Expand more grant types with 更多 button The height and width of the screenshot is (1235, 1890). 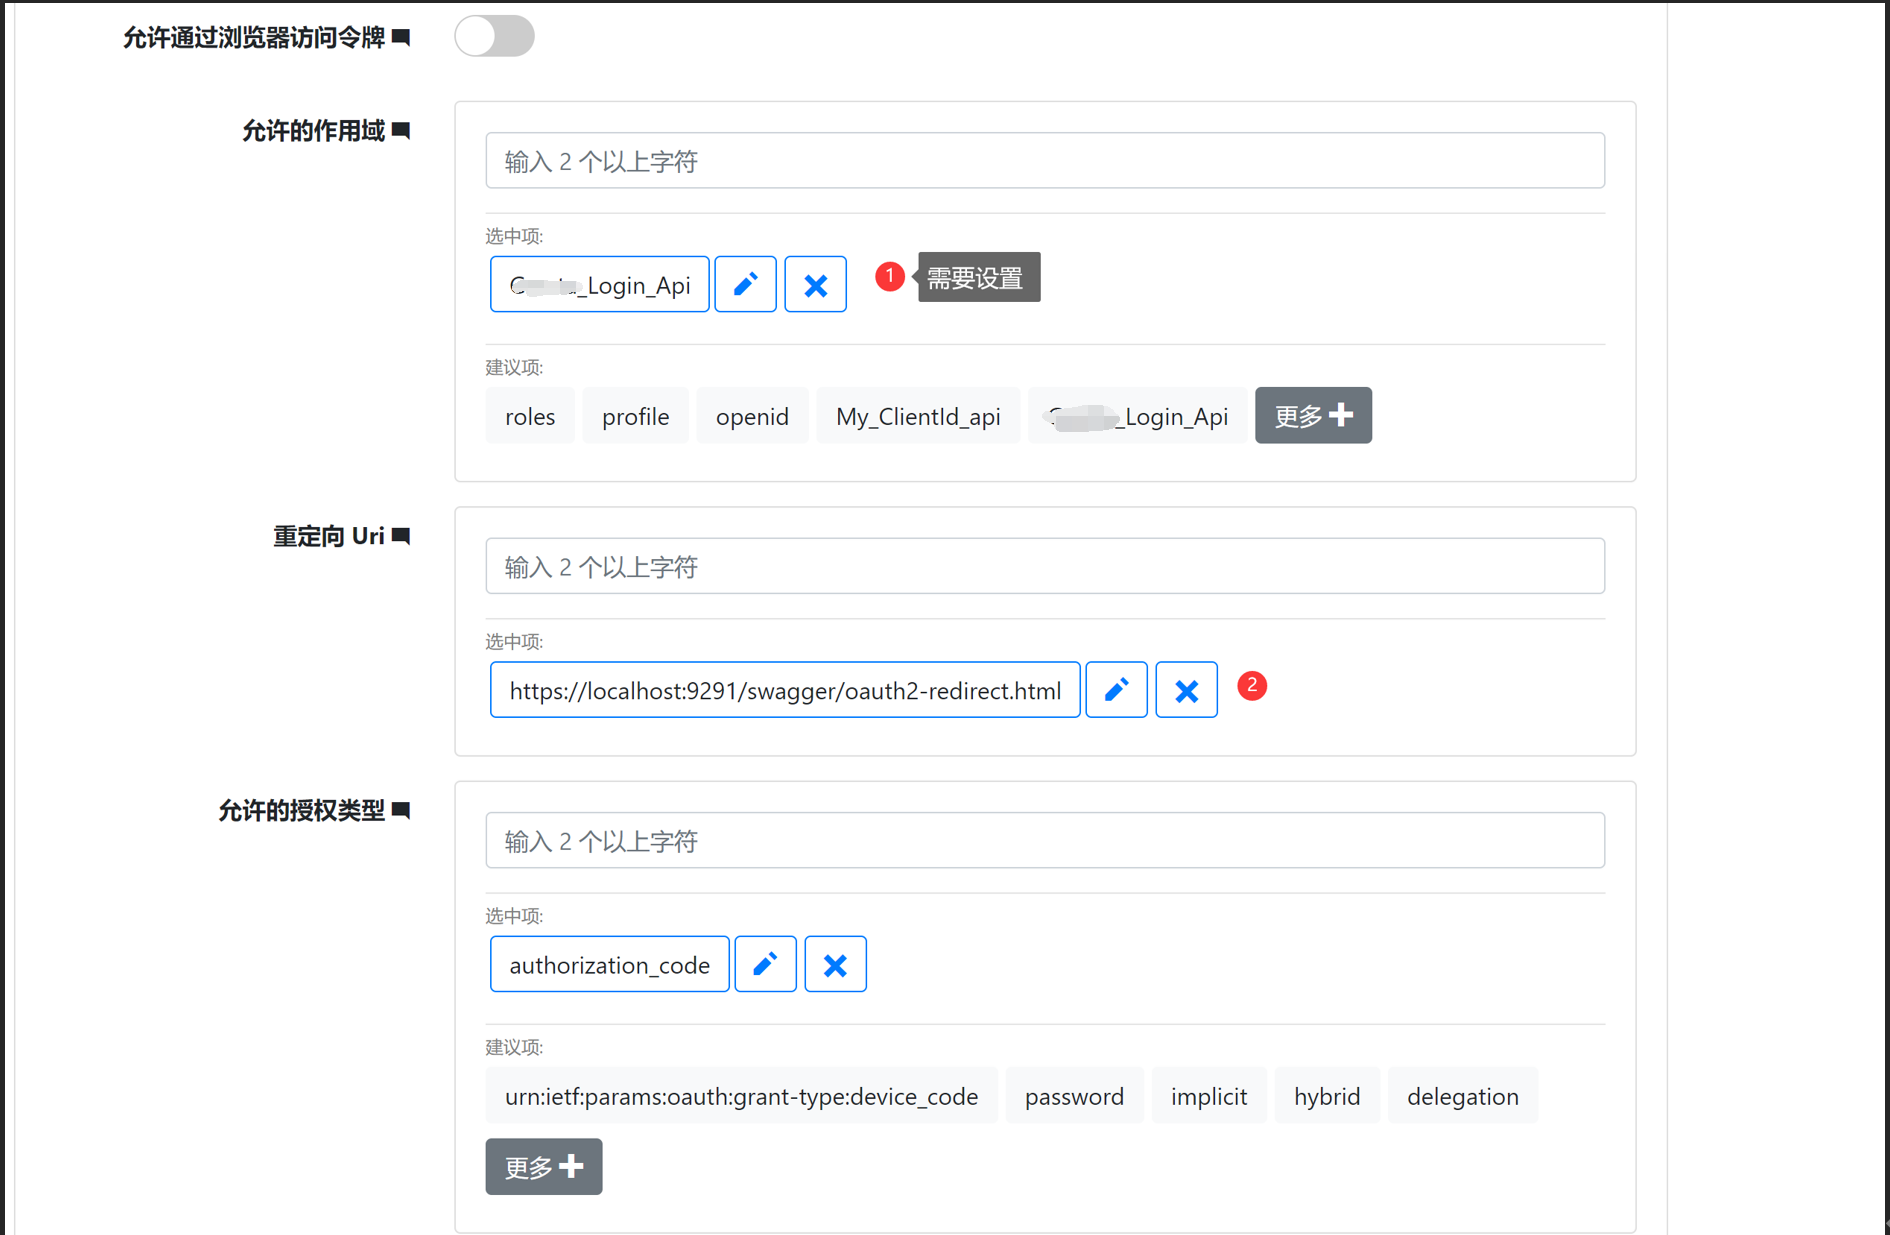tap(543, 1167)
